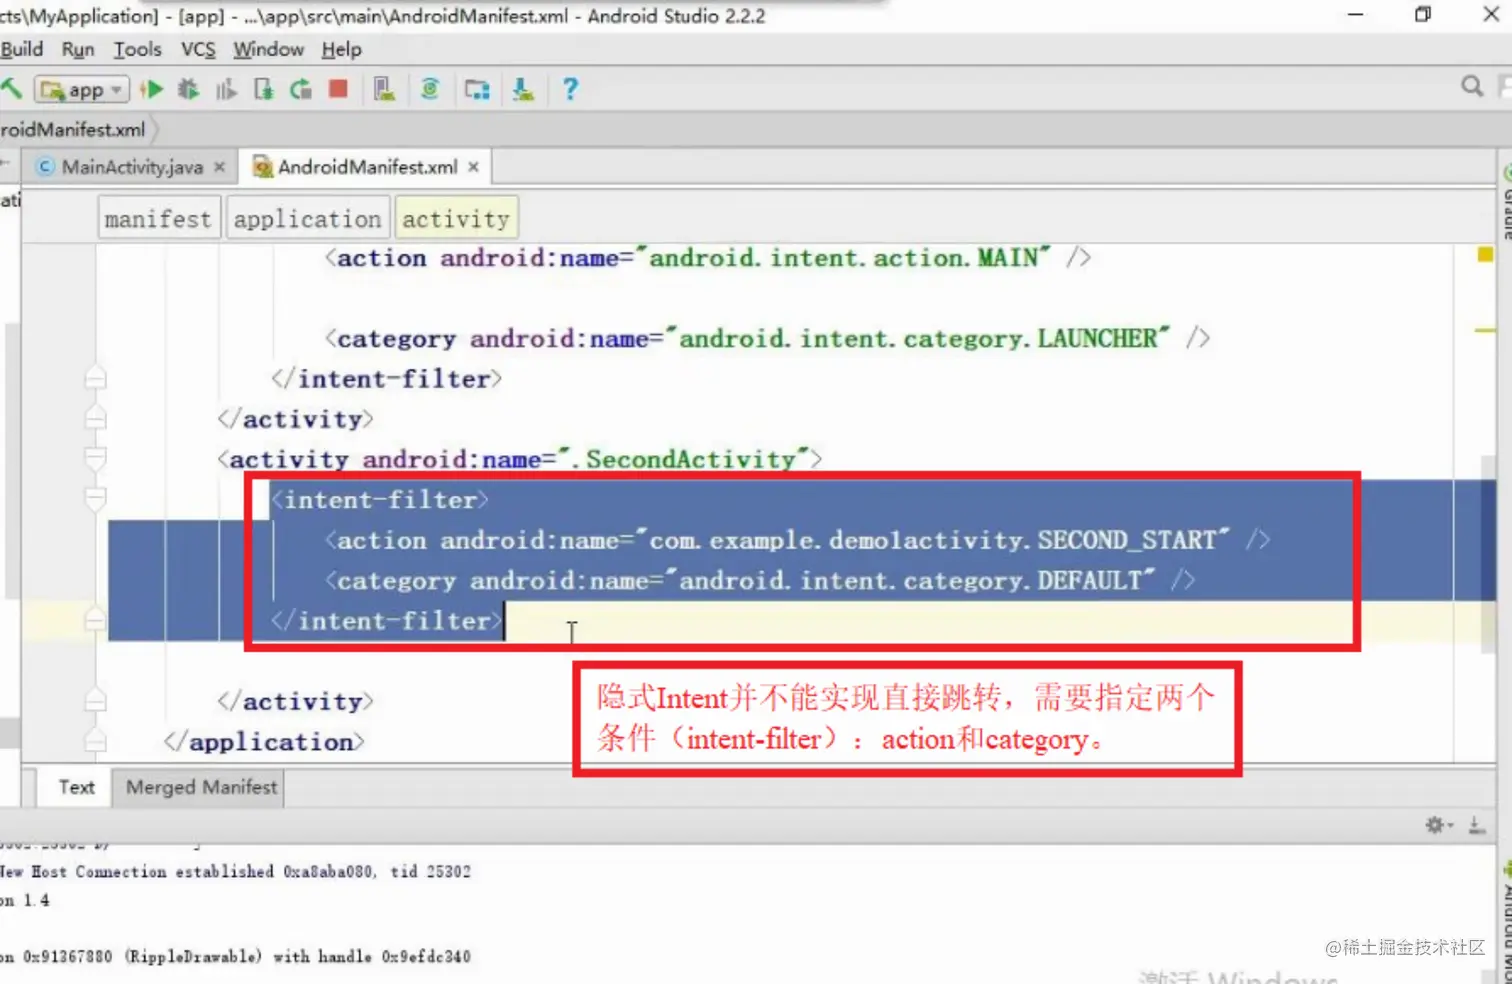Click Attach Debugger to Android Process icon
The width and height of the screenshot is (1512, 984).
[x=264, y=89]
